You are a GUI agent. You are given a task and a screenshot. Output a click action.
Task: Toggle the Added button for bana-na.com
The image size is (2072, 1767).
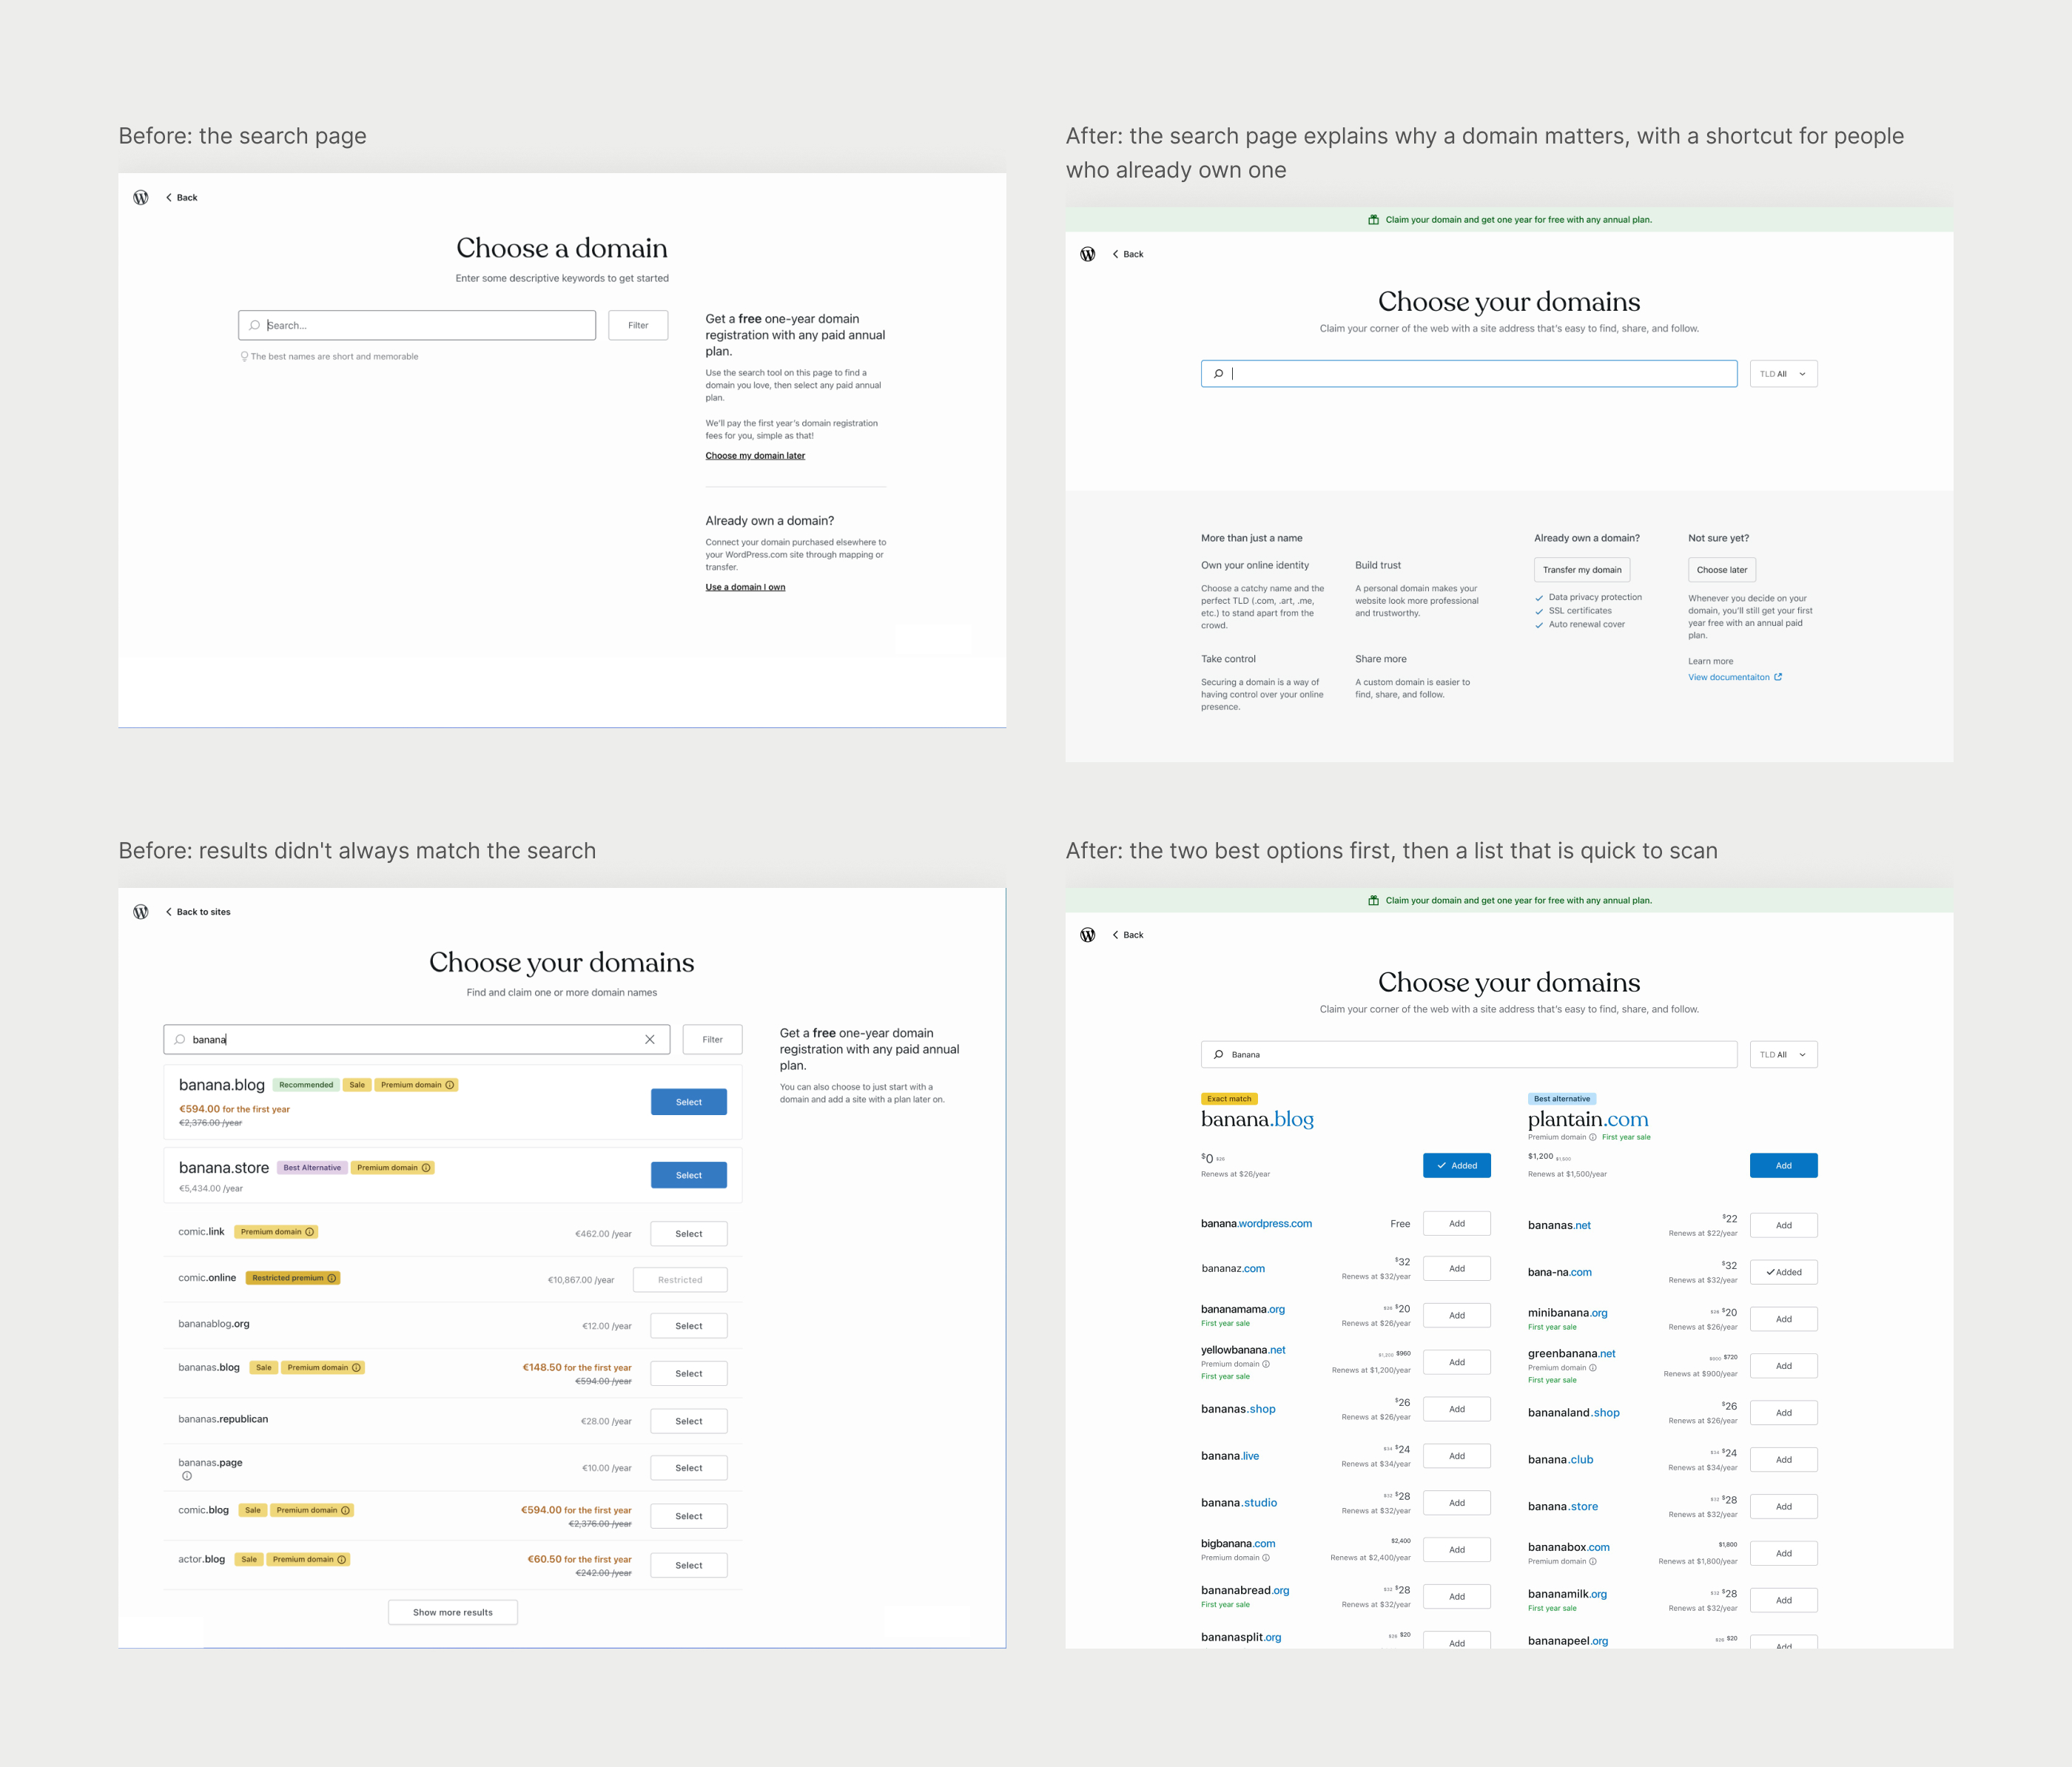tap(1784, 1273)
